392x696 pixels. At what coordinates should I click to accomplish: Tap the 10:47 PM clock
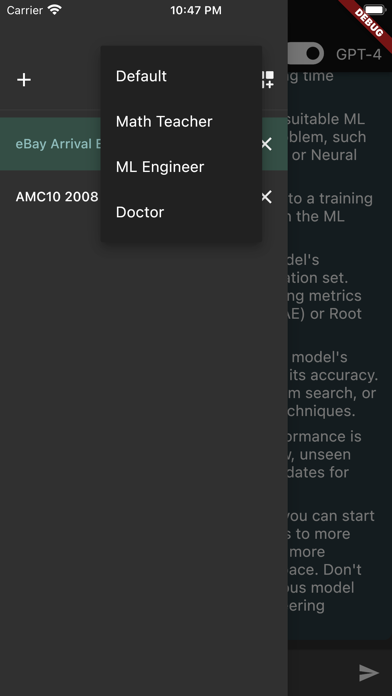(x=196, y=10)
